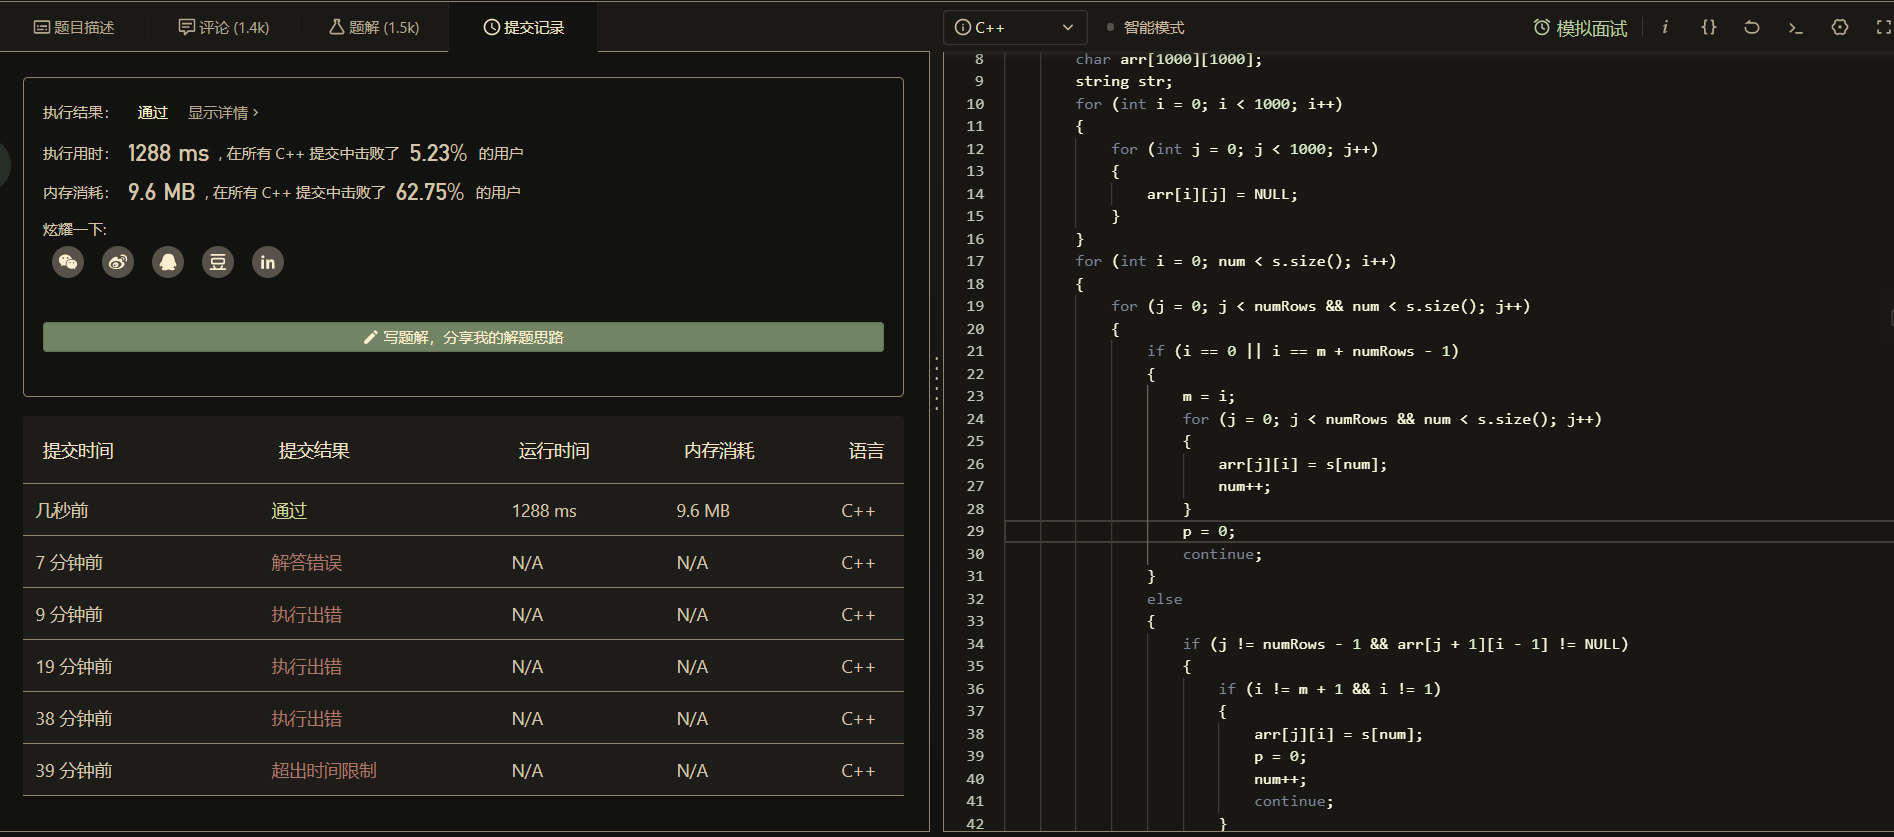1894x837 pixels.
Task: Click the 写题解 share solution button
Action: tap(463, 337)
